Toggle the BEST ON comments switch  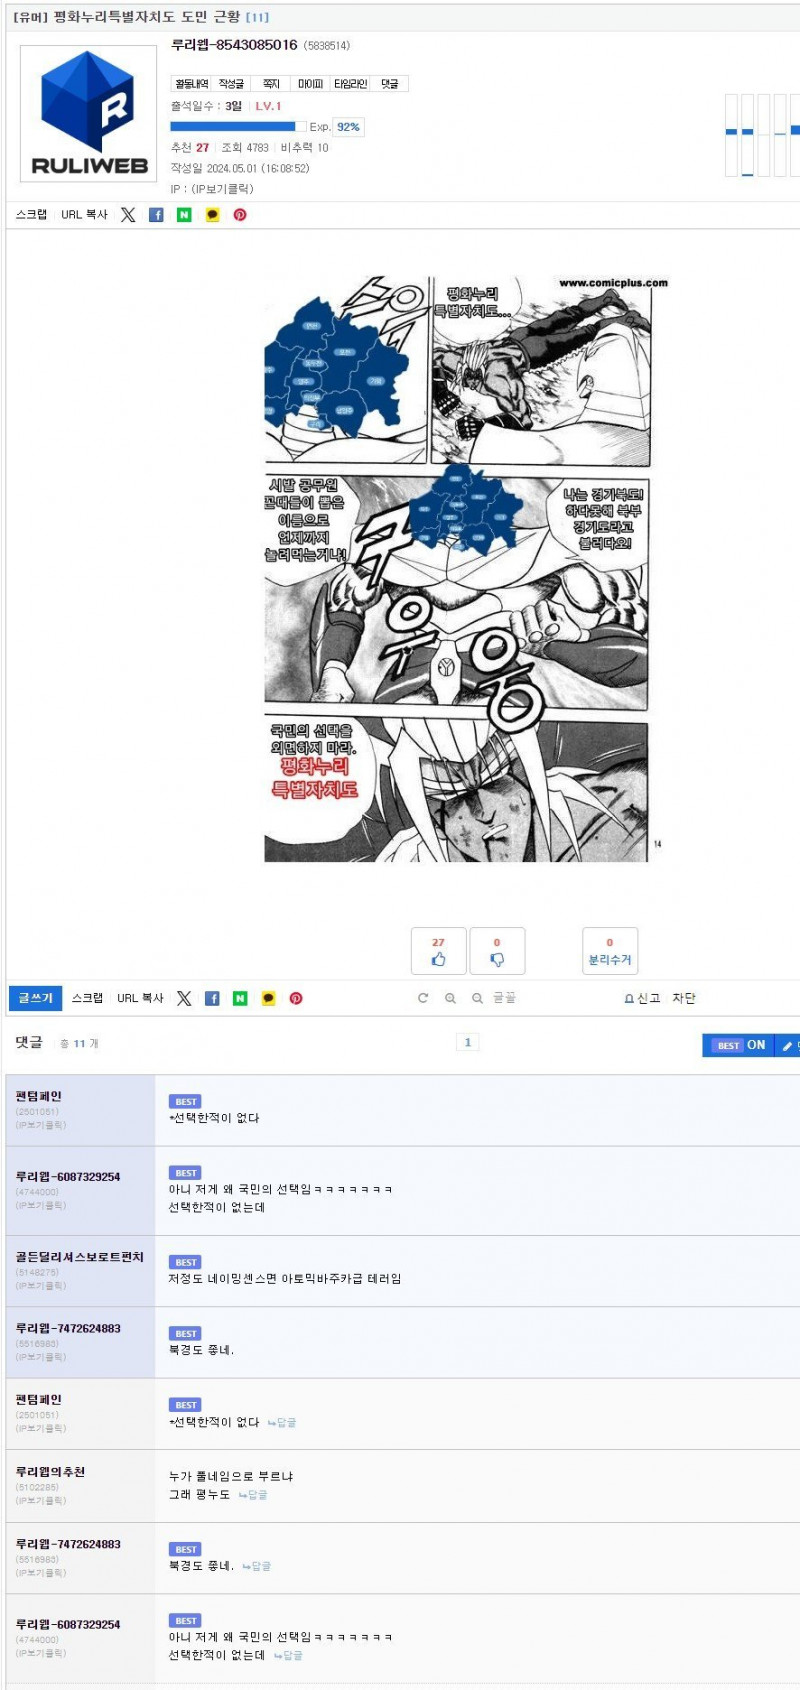[x=740, y=1045]
